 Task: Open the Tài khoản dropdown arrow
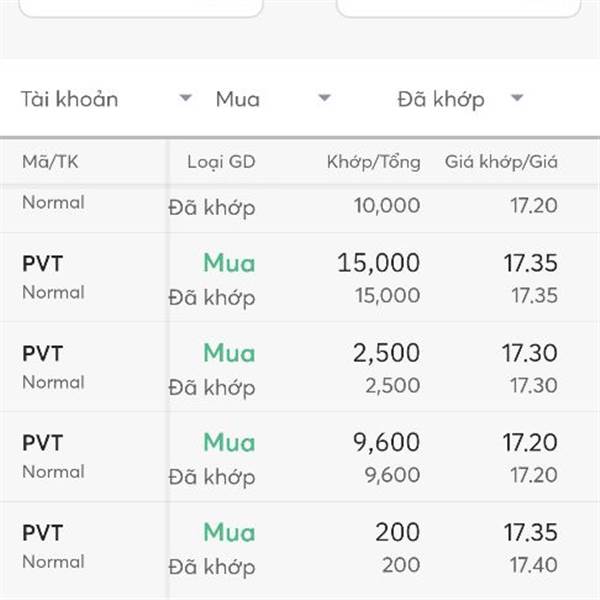[185, 98]
